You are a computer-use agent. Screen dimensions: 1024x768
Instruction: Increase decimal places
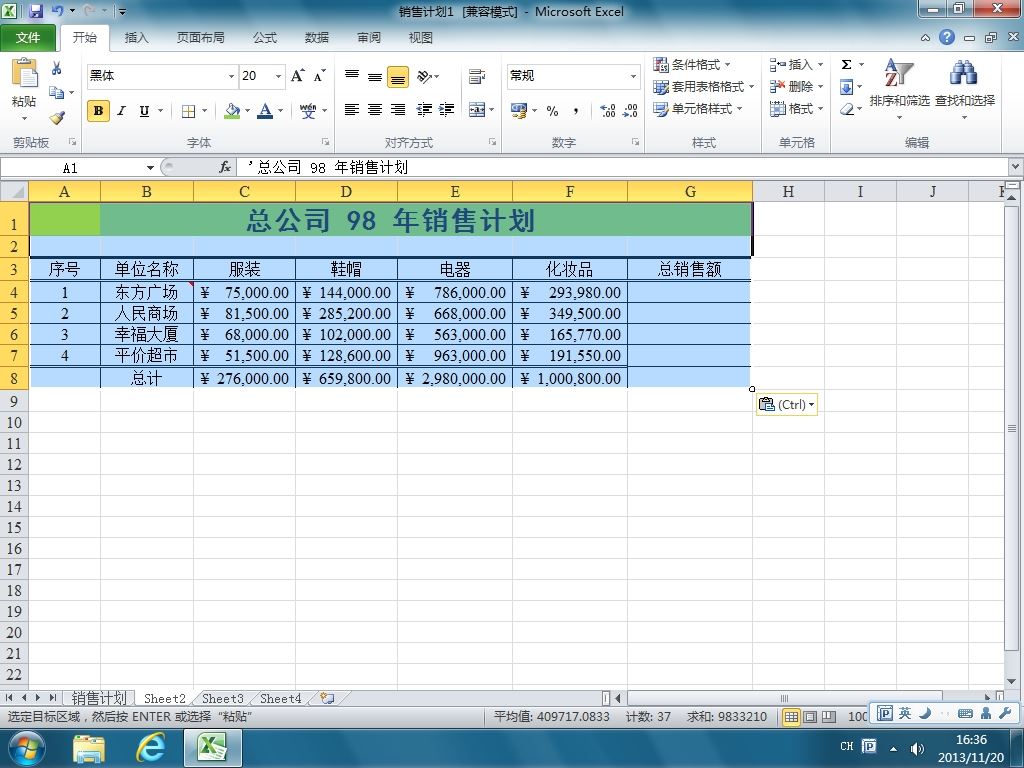[x=607, y=111]
